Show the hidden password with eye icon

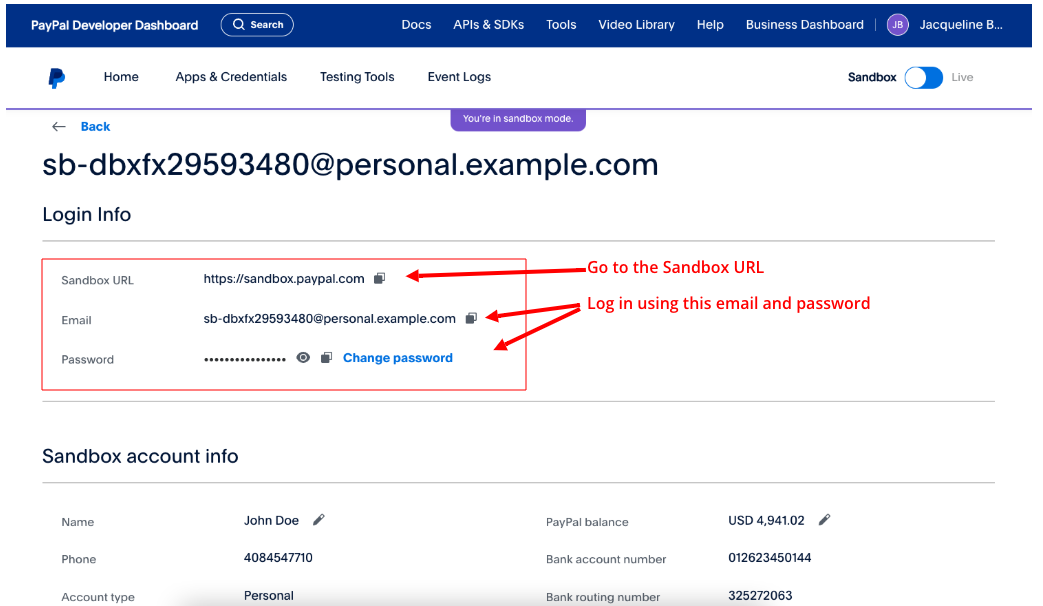tap(303, 358)
